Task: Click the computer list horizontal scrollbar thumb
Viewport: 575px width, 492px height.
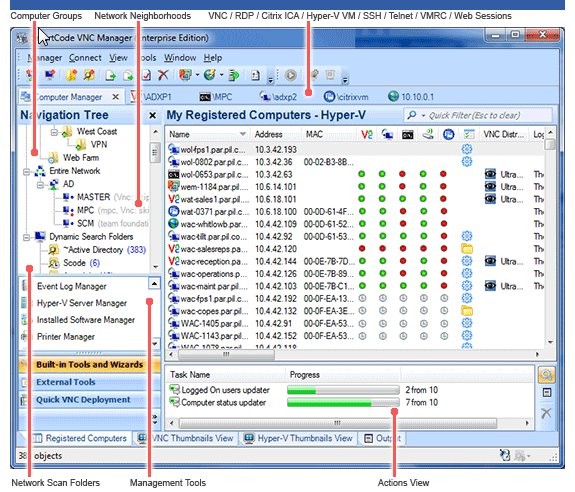Action: (226, 355)
